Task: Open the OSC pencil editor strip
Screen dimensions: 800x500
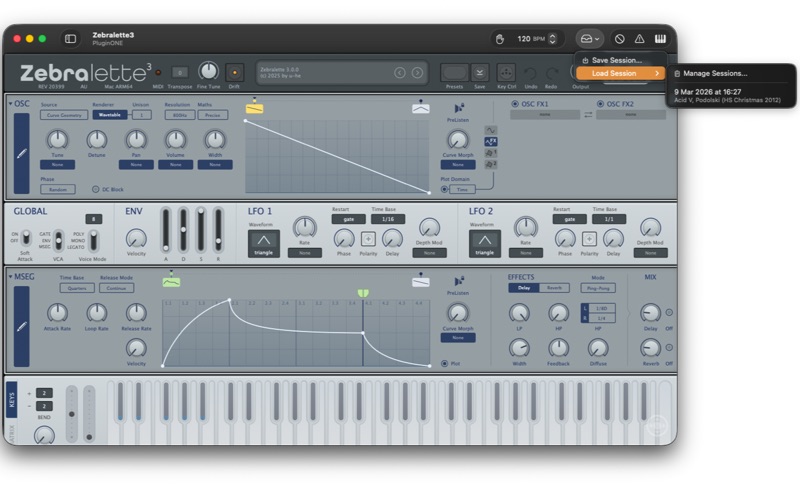Action: [x=21, y=153]
